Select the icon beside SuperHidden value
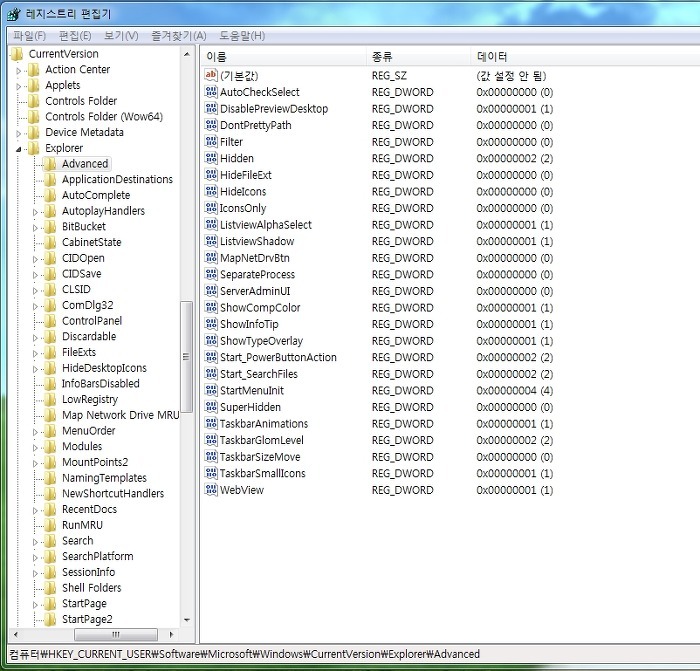Screen dimensions: 700x671 [211, 407]
